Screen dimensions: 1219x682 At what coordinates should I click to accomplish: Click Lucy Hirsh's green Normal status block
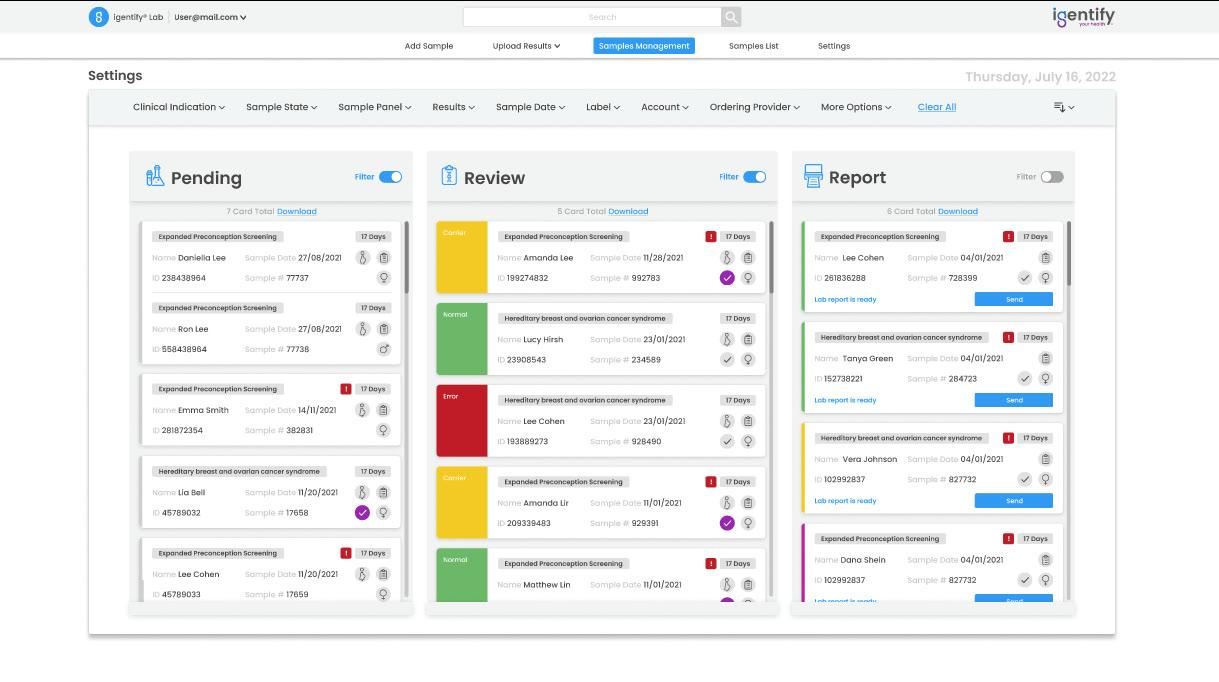coord(462,339)
